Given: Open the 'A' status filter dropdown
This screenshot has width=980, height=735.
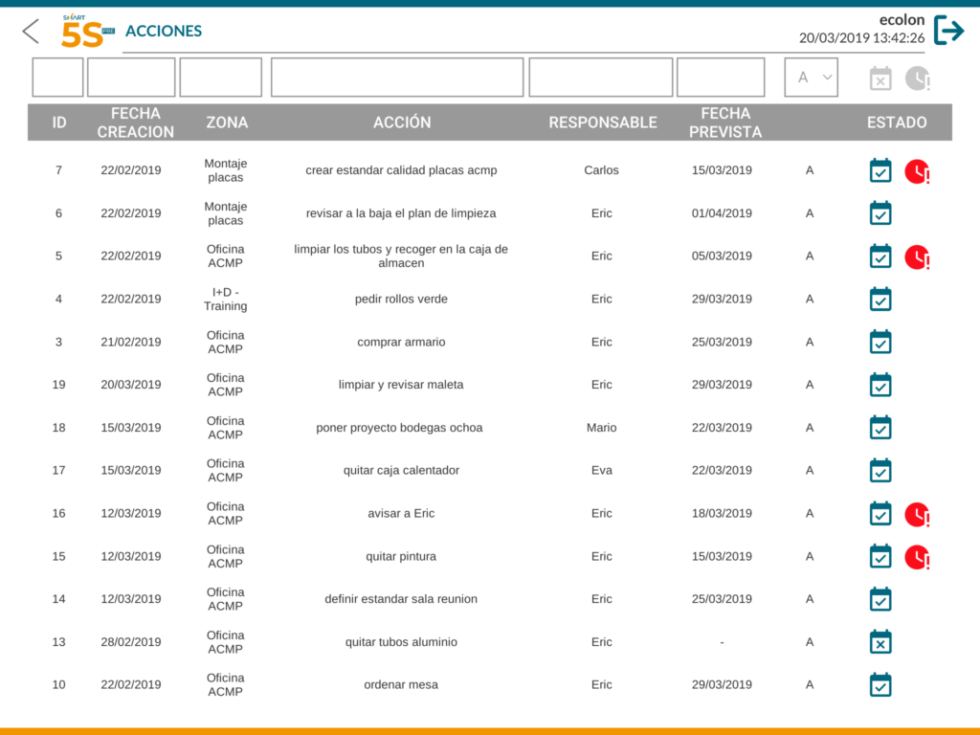Looking at the screenshot, I should click(811, 77).
